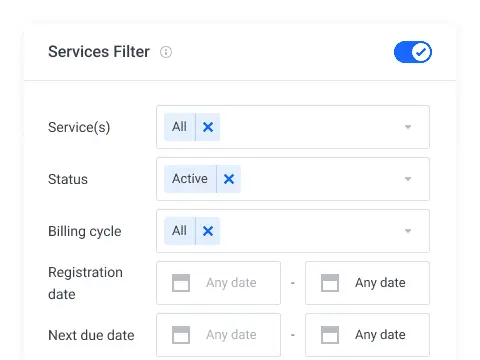The image size is (480, 360).
Task: Open calendar icon for Registration end date
Action: point(330,283)
